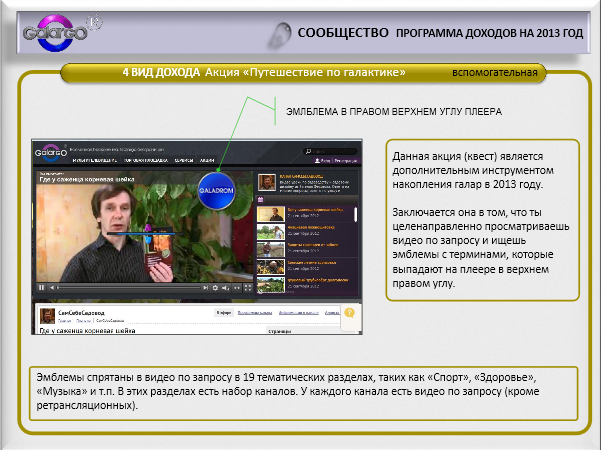The image size is (601, 450).
Task: Click the first underlined link after the tab
Action: coord(255,313)
